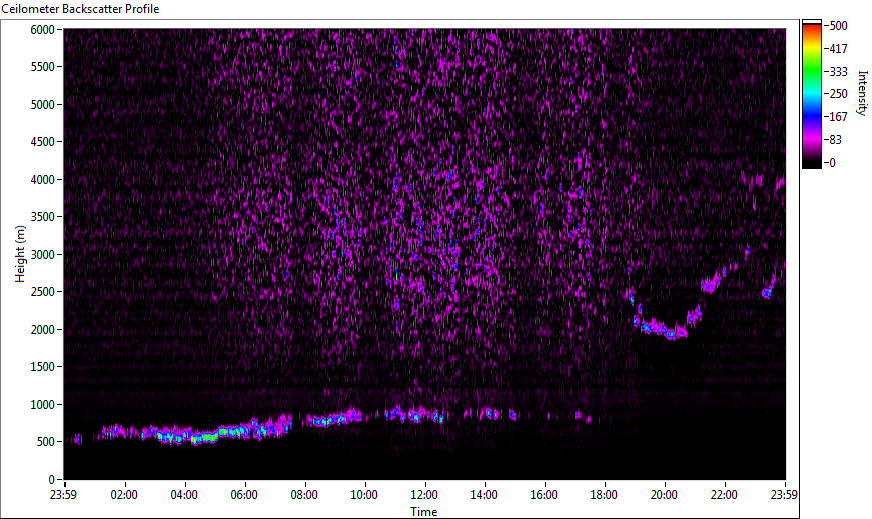Image resolution: width=872 pixels, height=519 pixels.
Task: Click the 500 height axis value
Action: (46, 442)
